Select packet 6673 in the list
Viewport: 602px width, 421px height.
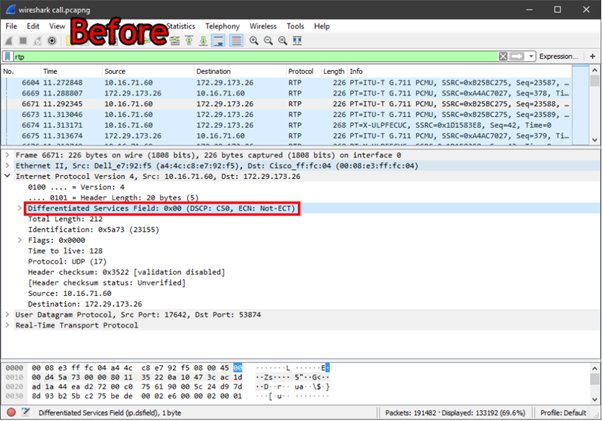coord(287,114)
